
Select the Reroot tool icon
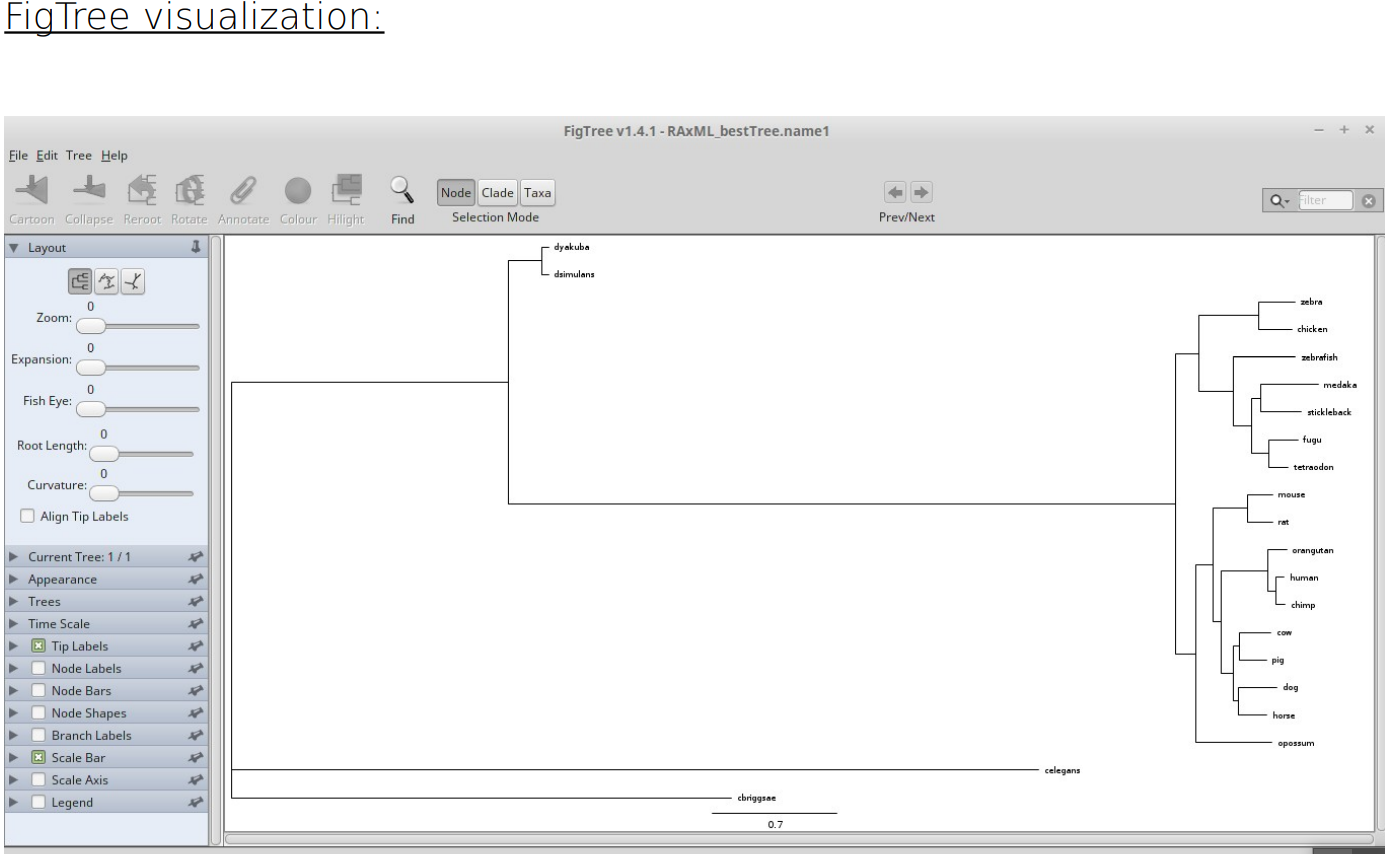[140, 192]
